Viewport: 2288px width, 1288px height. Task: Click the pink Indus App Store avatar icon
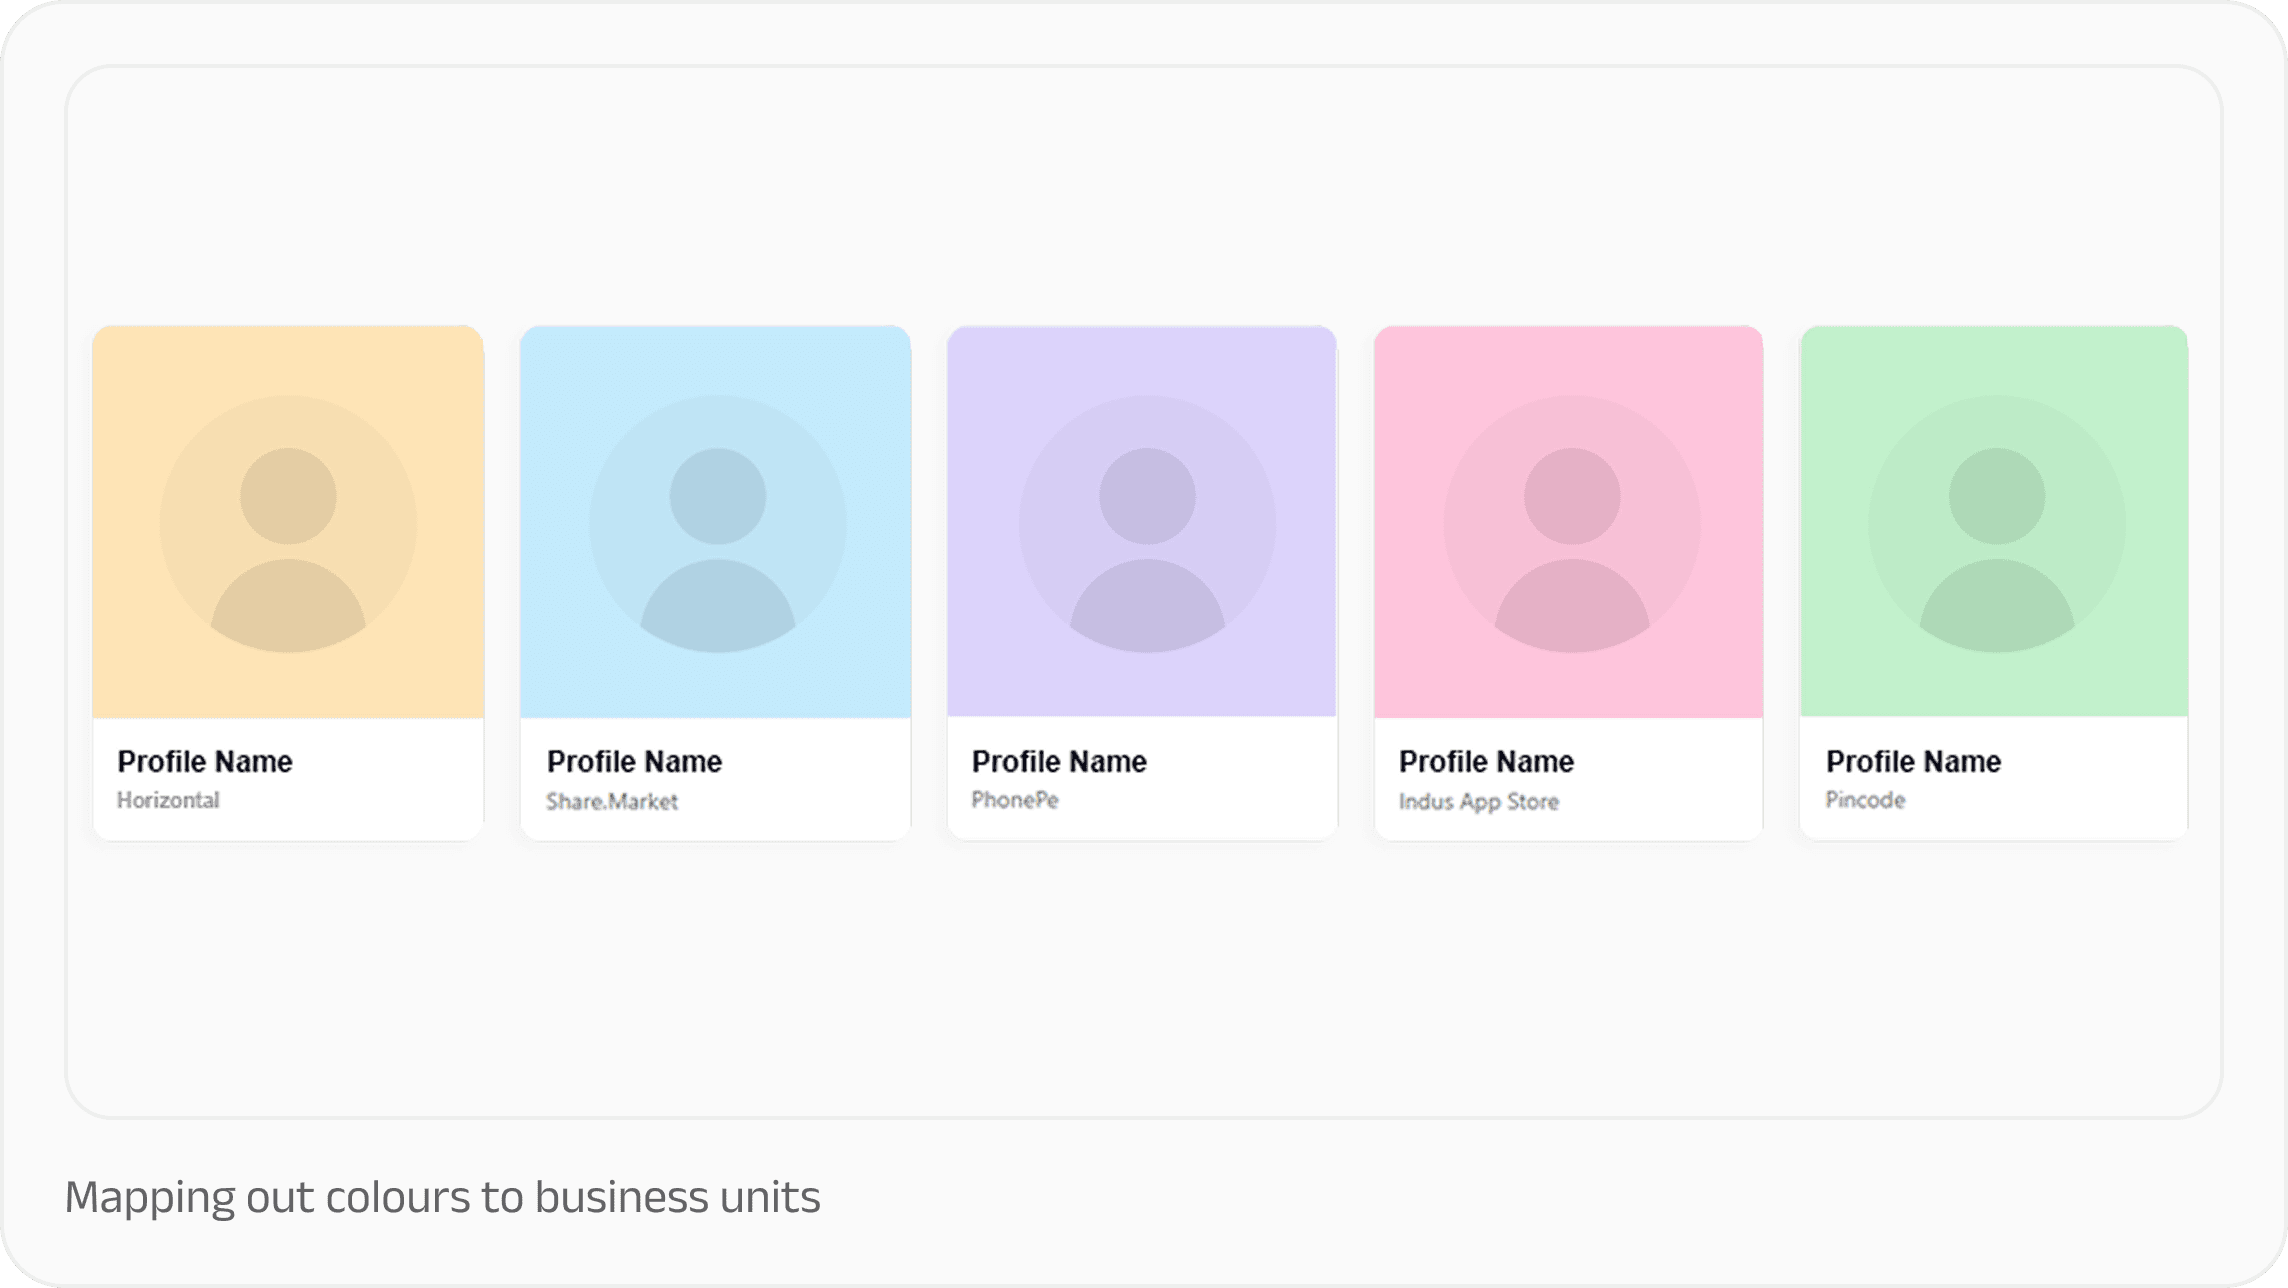(x=1571, y=524)
